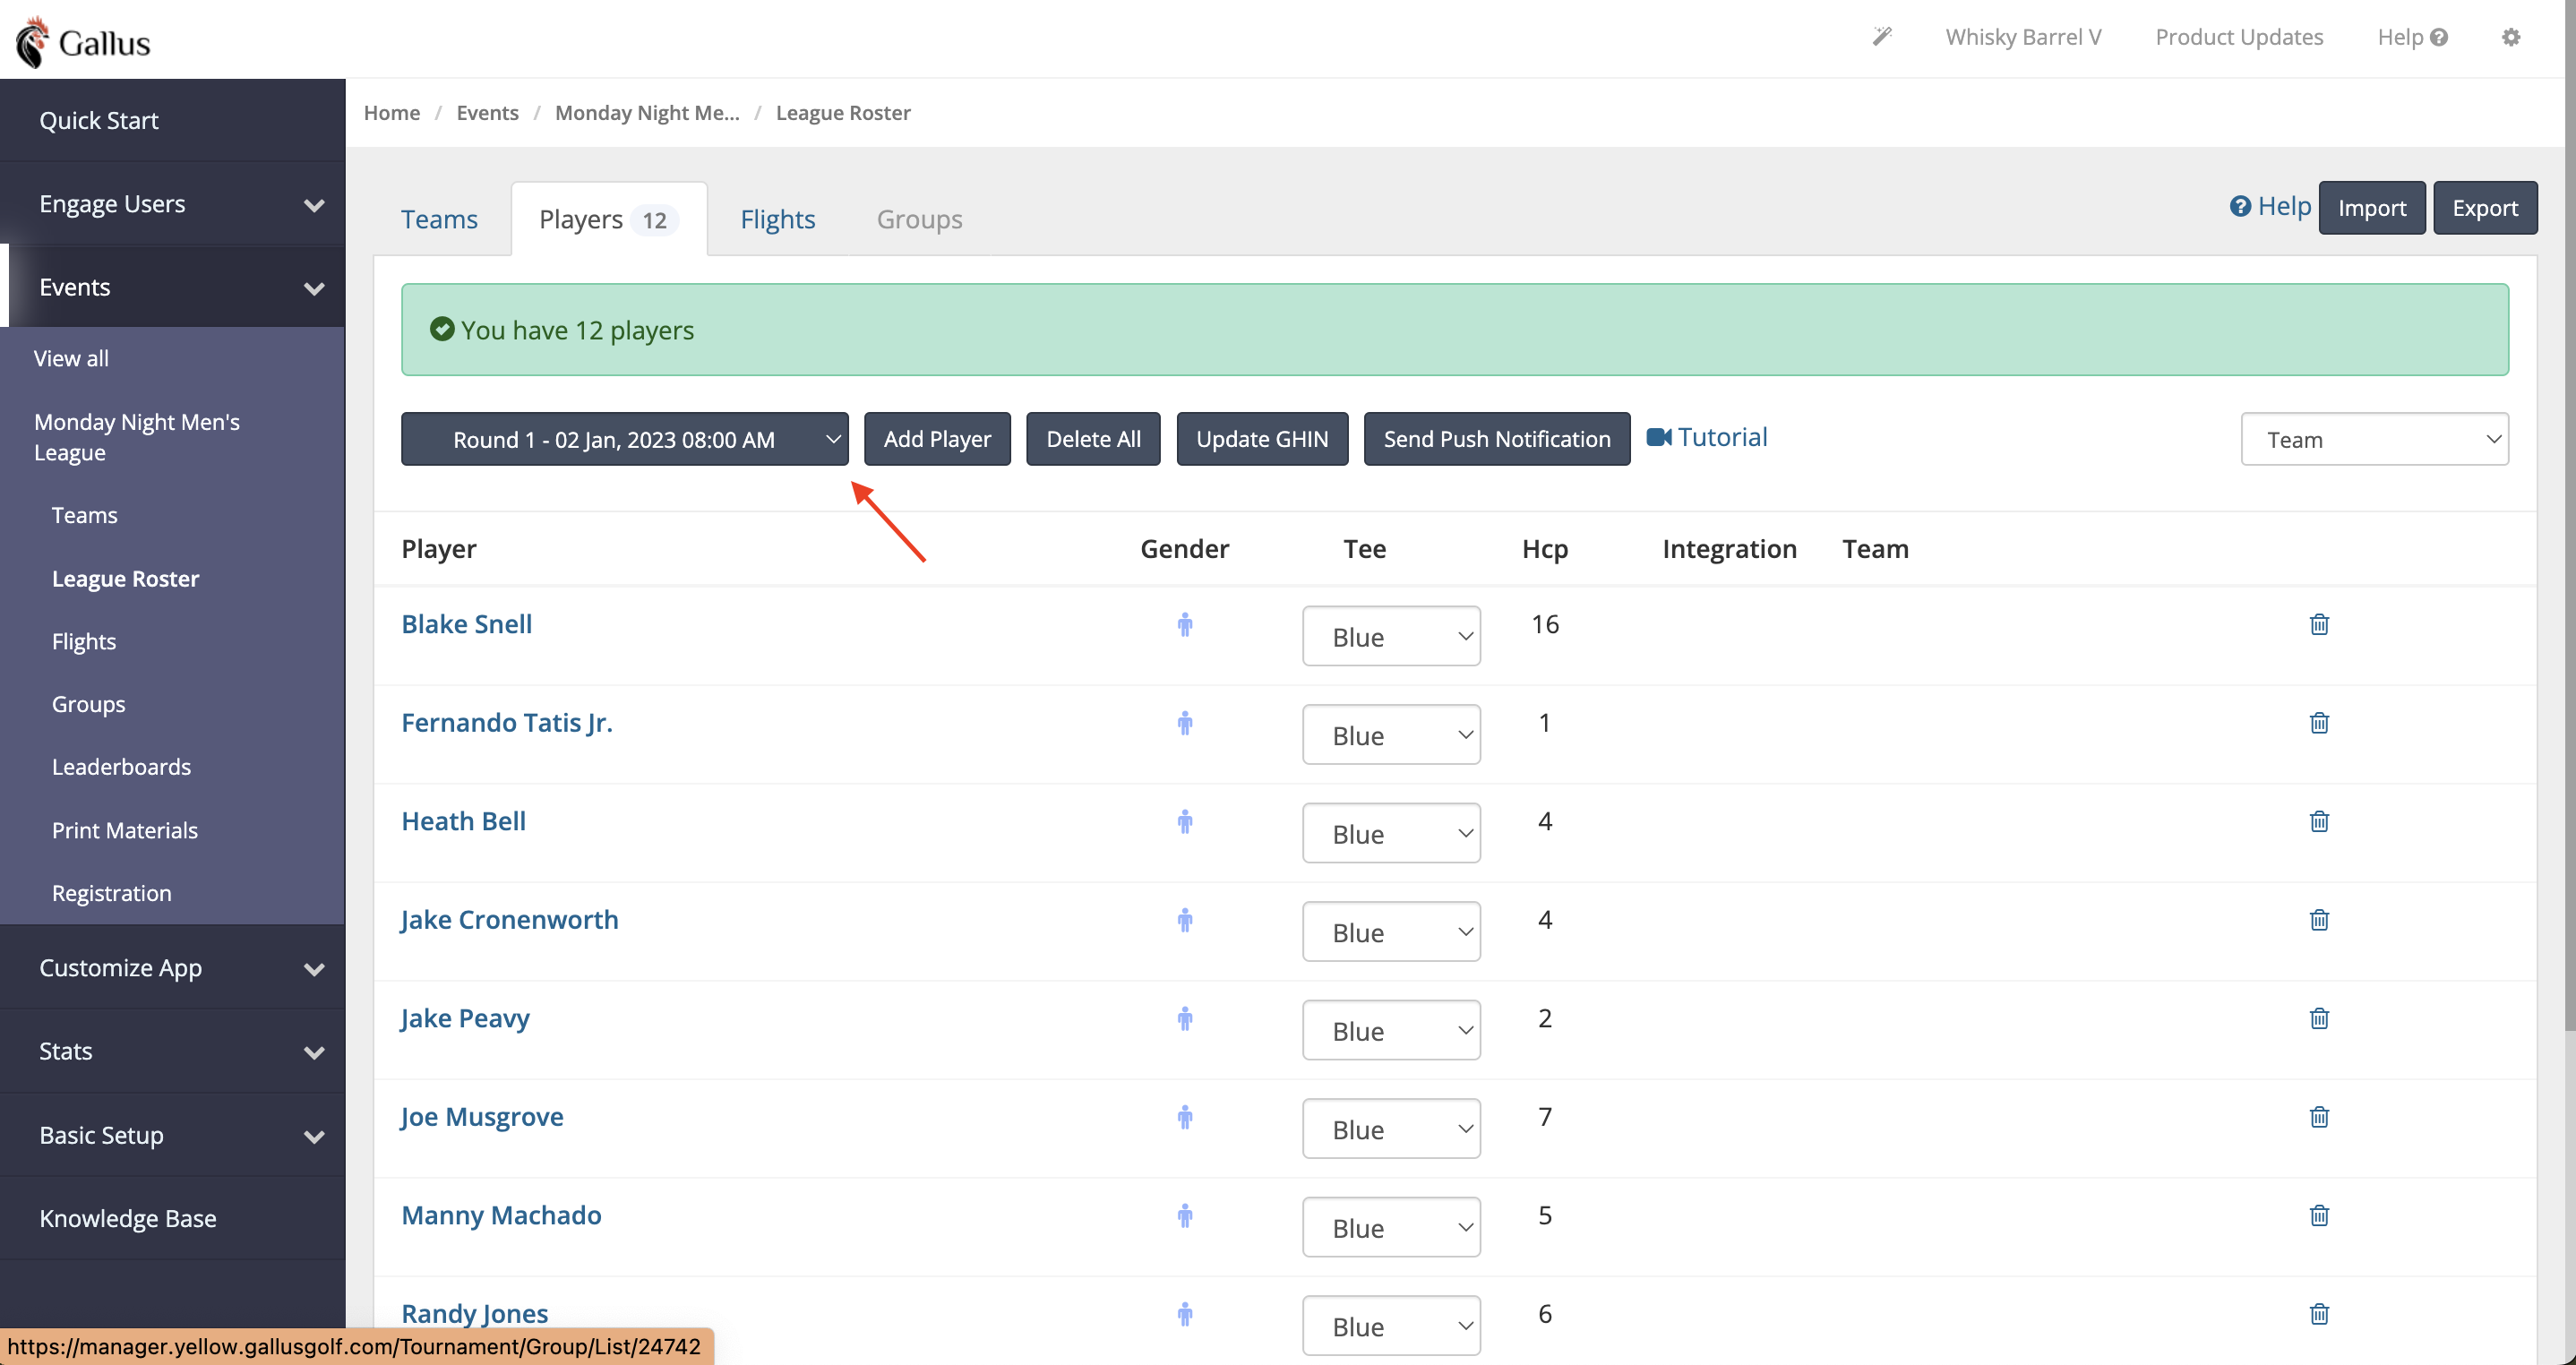Click Jake Peavy's gender icon
This screenshot has height=1365, width=2576.
(1184, 1018)
